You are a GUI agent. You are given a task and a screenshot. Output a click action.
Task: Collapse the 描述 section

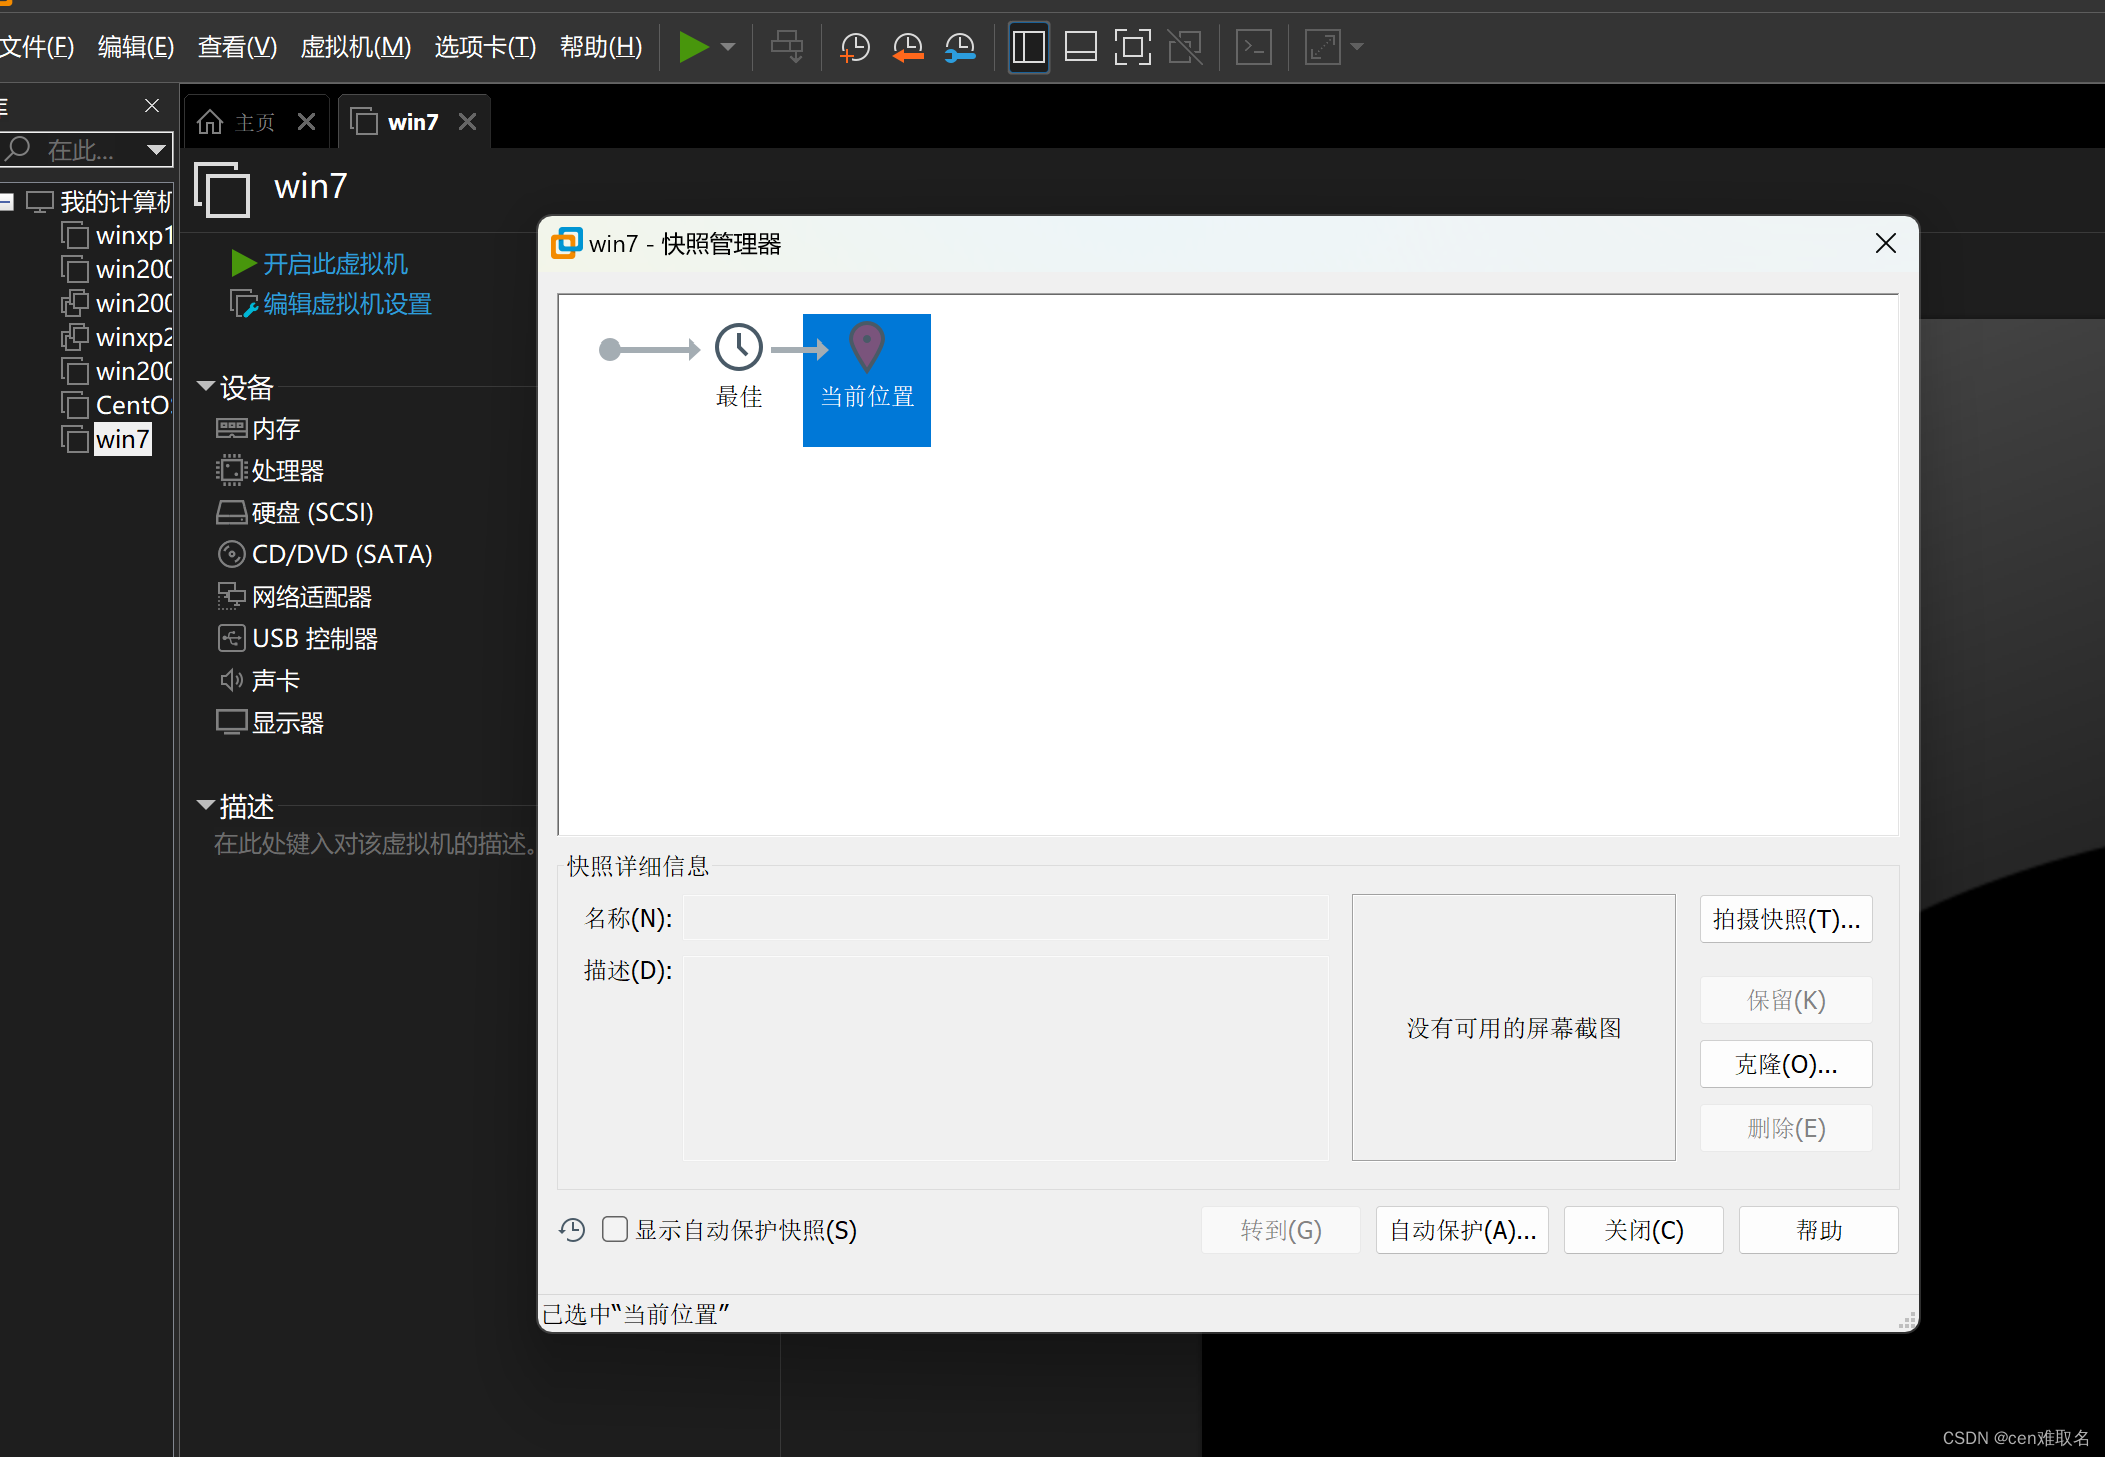click(206, 805)
